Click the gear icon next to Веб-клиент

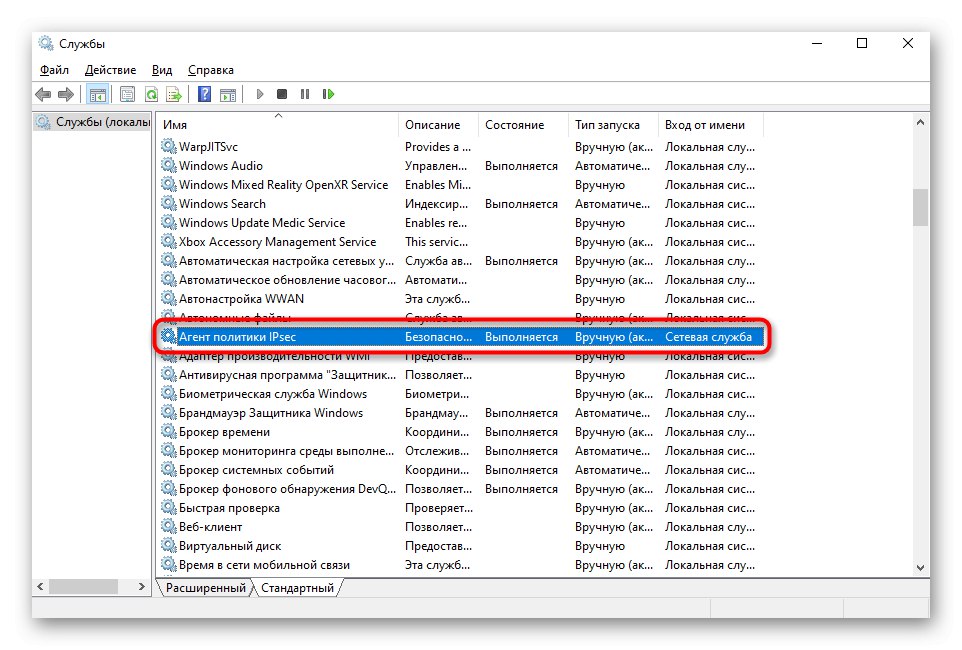pos(169,527)
